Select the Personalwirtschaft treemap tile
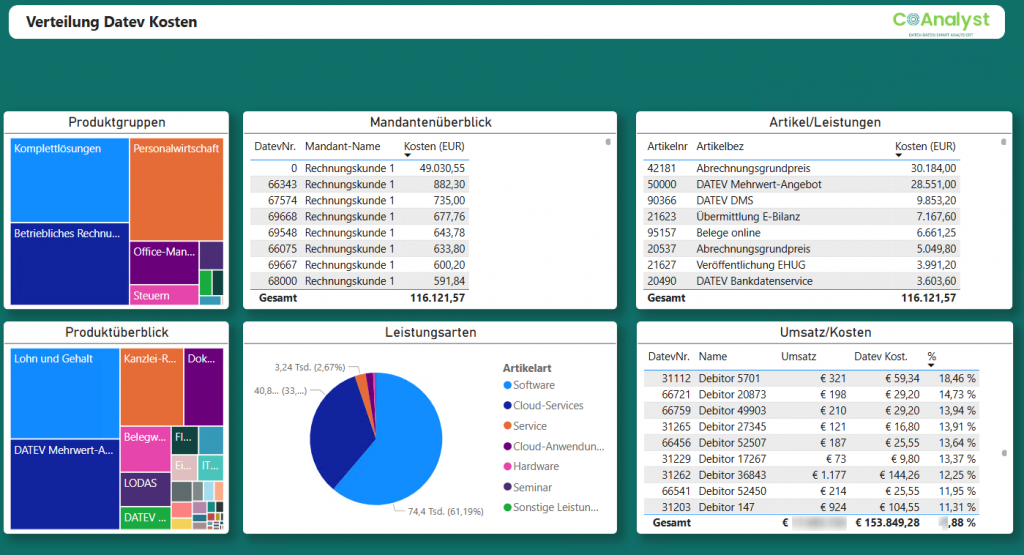Screen dimensions: 1024x555 [x=176, y=189]
